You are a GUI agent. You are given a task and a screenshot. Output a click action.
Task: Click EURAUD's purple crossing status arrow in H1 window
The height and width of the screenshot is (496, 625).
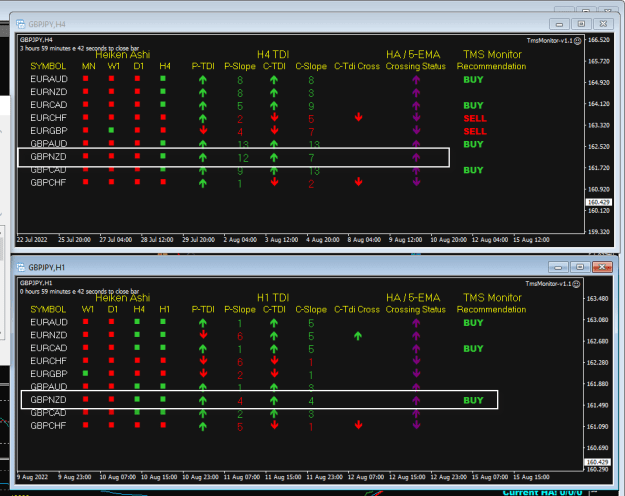coord(416,323)
